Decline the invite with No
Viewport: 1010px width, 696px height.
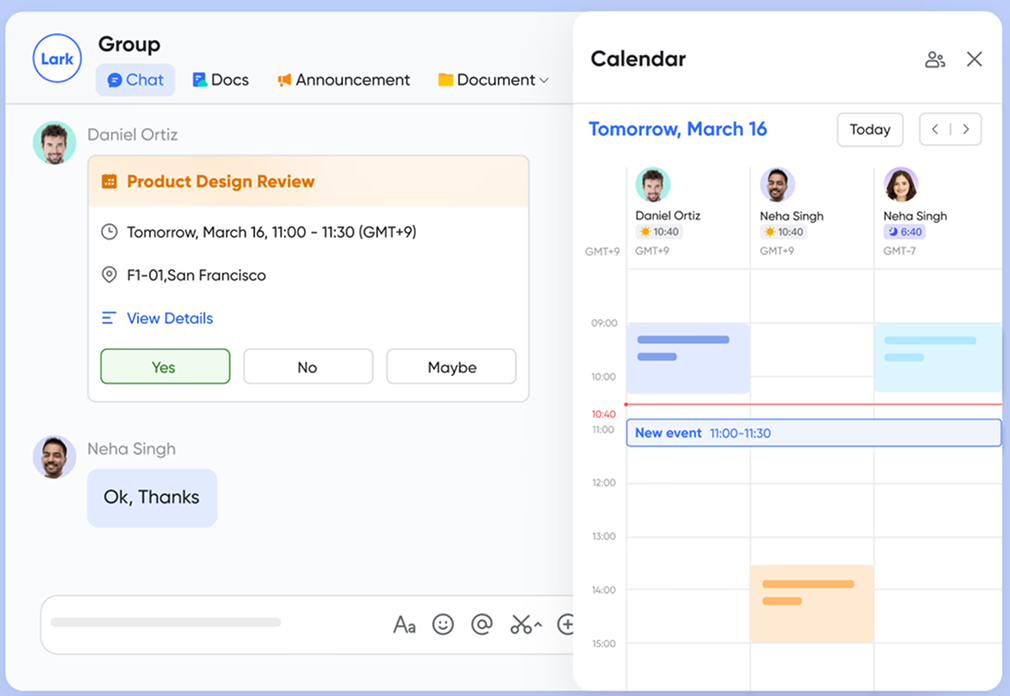(308, 367)
